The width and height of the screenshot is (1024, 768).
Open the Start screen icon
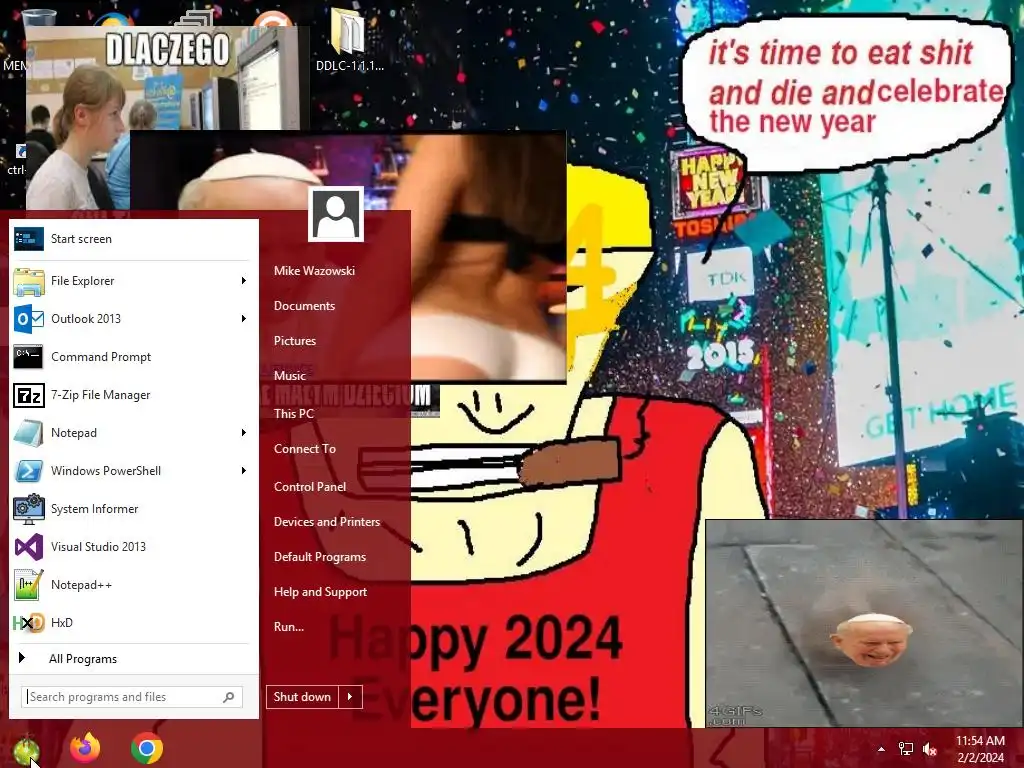[29, 239]
